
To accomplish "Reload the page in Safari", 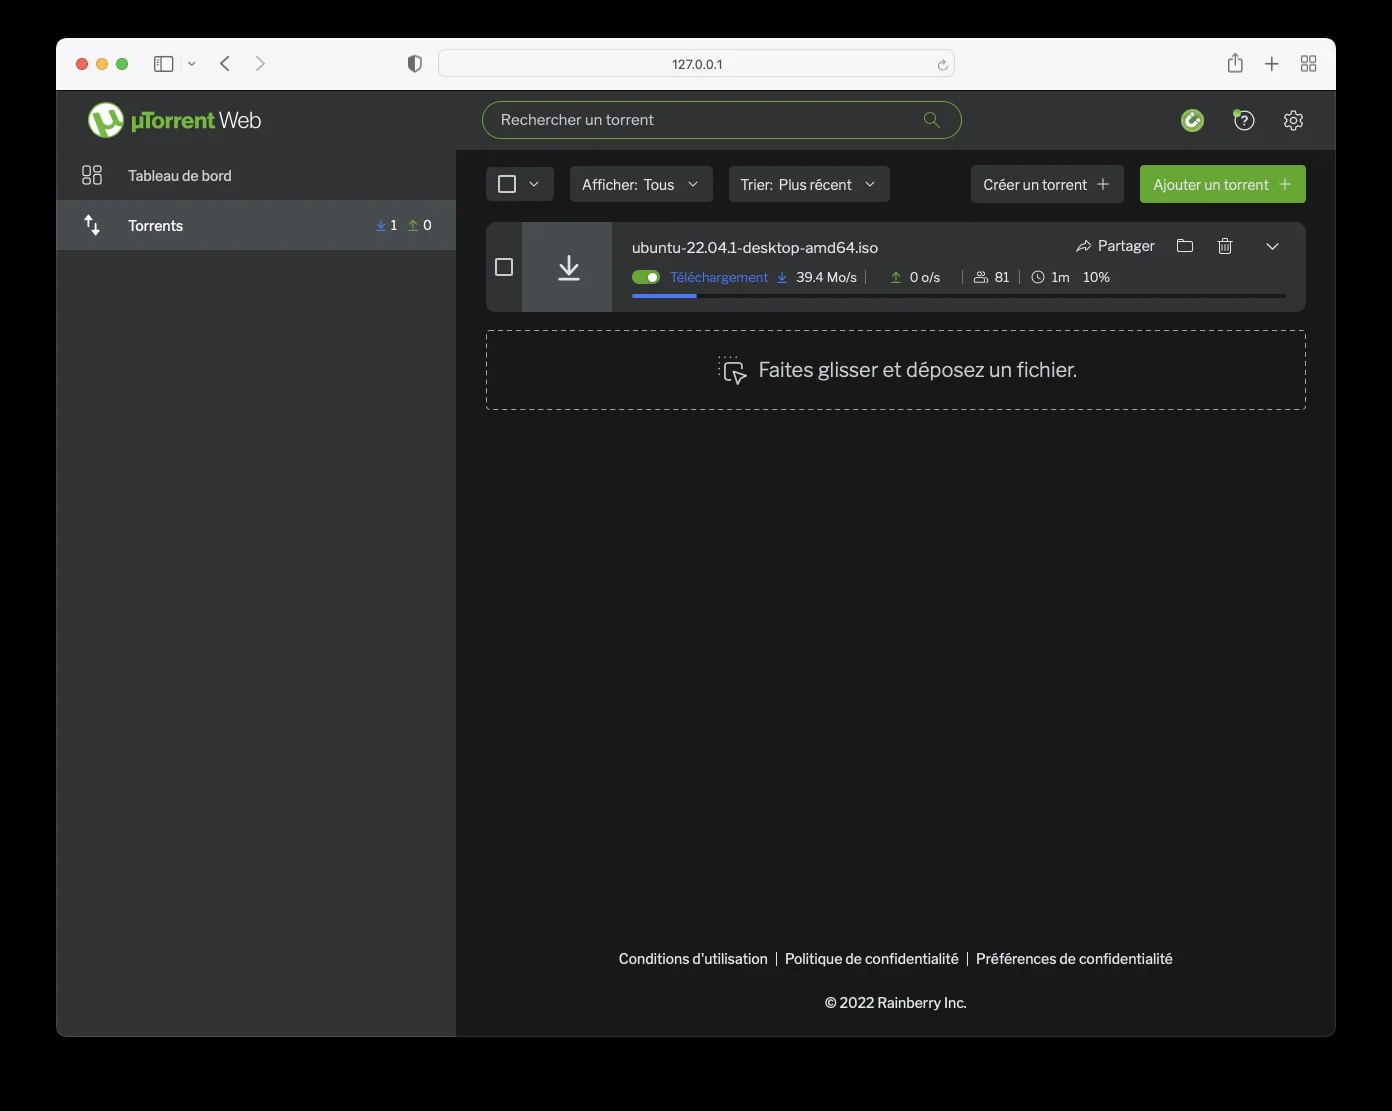I will (942, 65).
